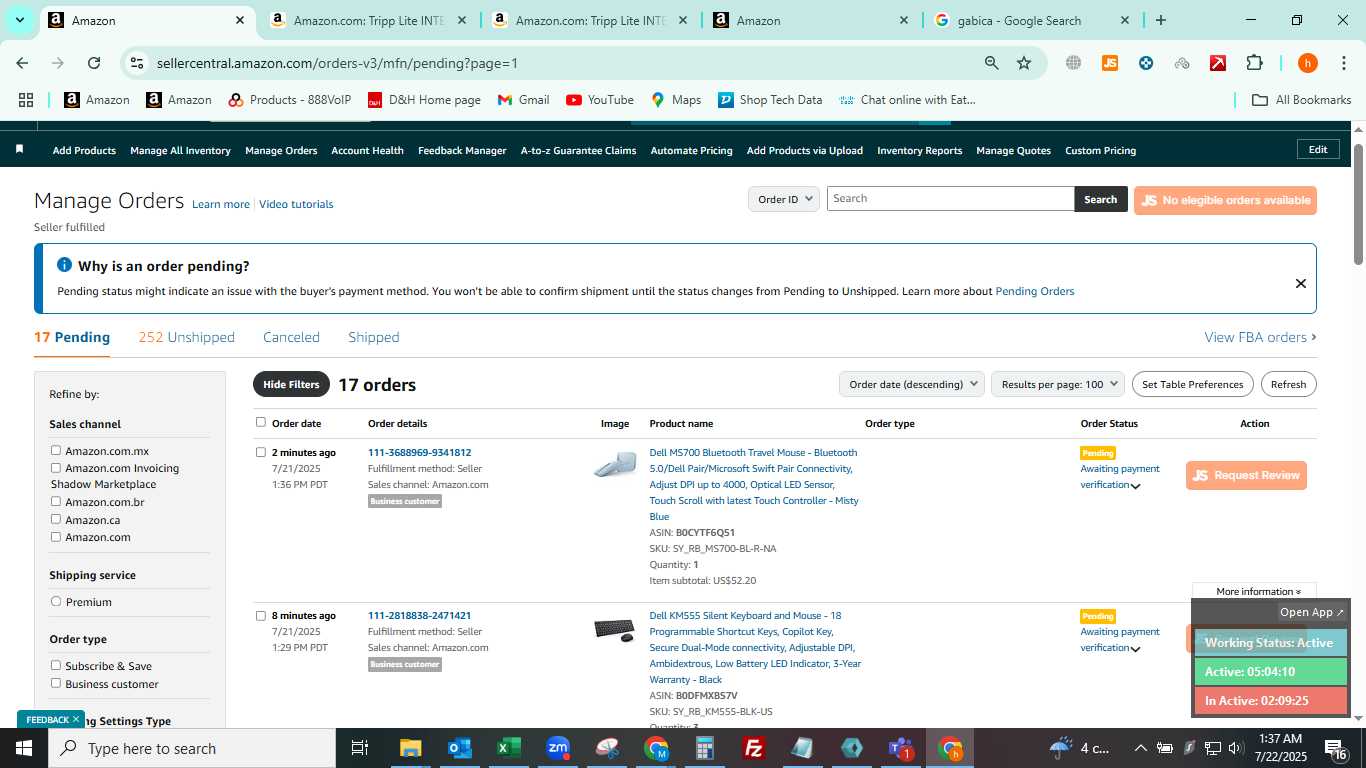Expand Awaiting payment verification for Dell MS700 order
This screenshot has height=768, width=1366.
(1136, 486)
